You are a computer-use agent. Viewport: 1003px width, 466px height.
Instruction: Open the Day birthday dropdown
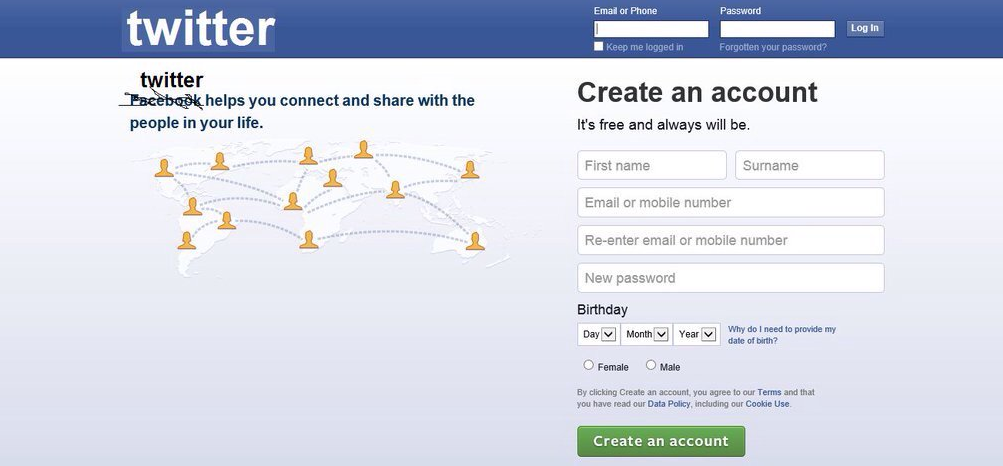tap(598, 334)
